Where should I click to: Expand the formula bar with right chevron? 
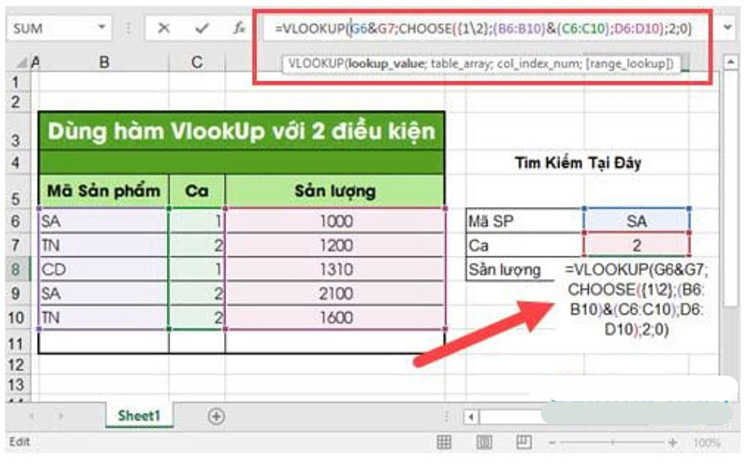click(x=728, y=27)
